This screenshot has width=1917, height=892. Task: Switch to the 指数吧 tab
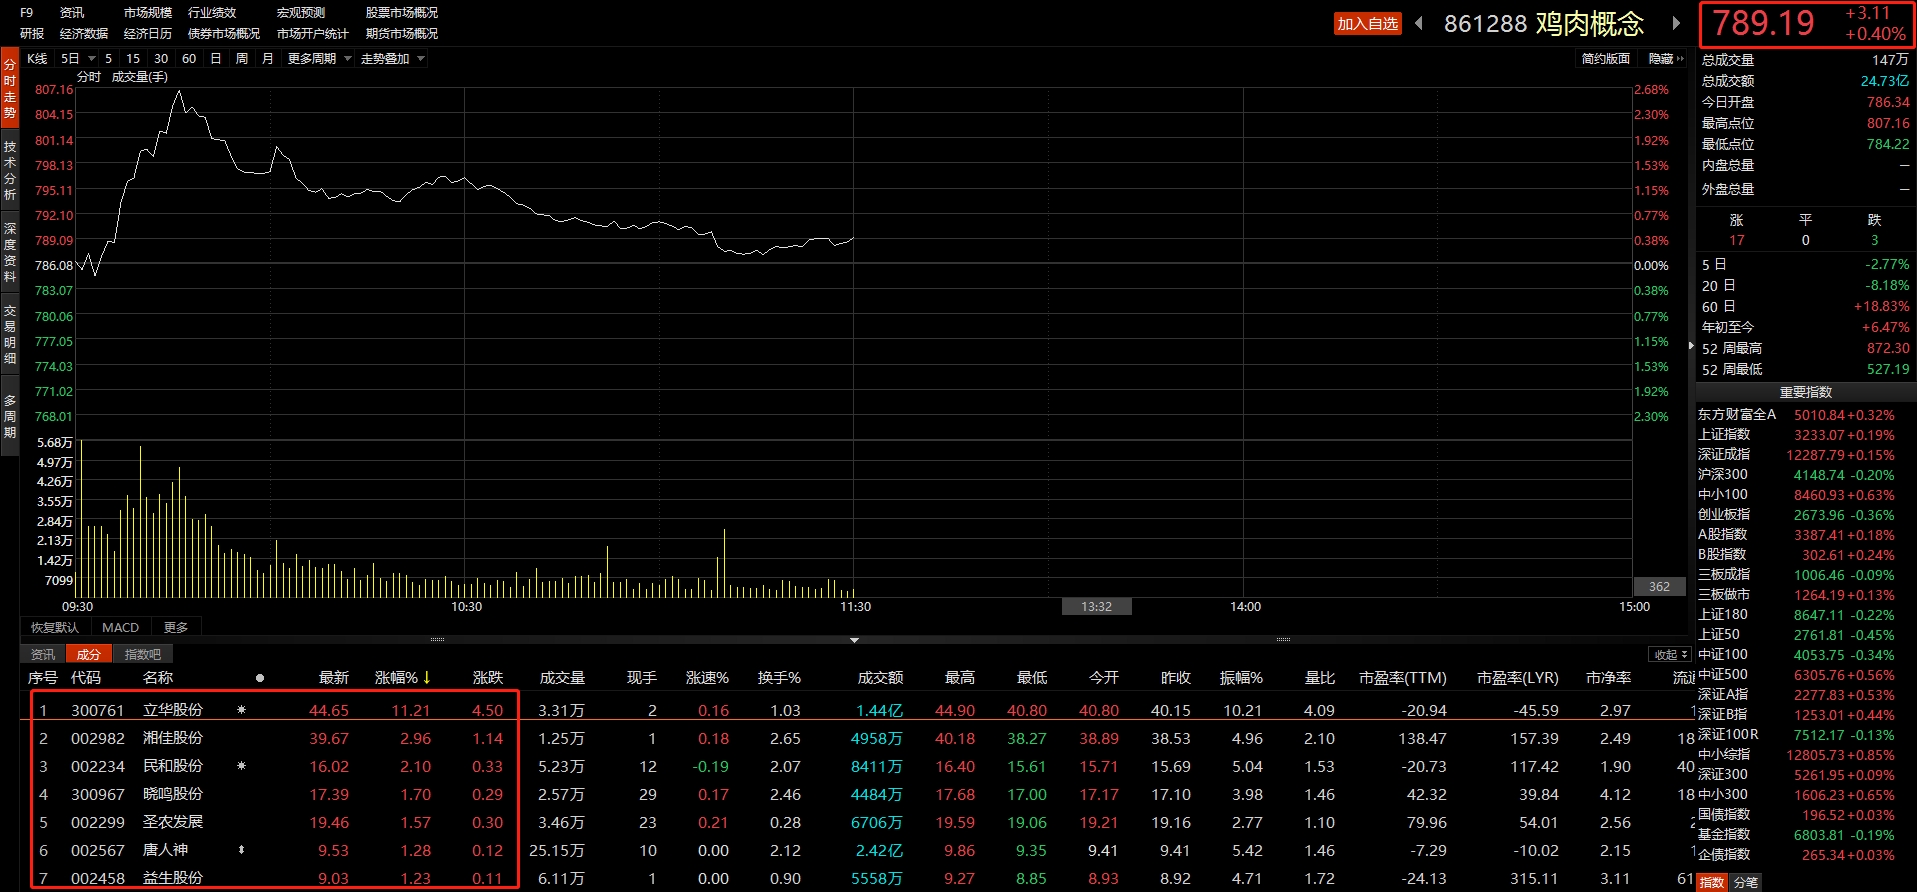(x=143, y=654)
